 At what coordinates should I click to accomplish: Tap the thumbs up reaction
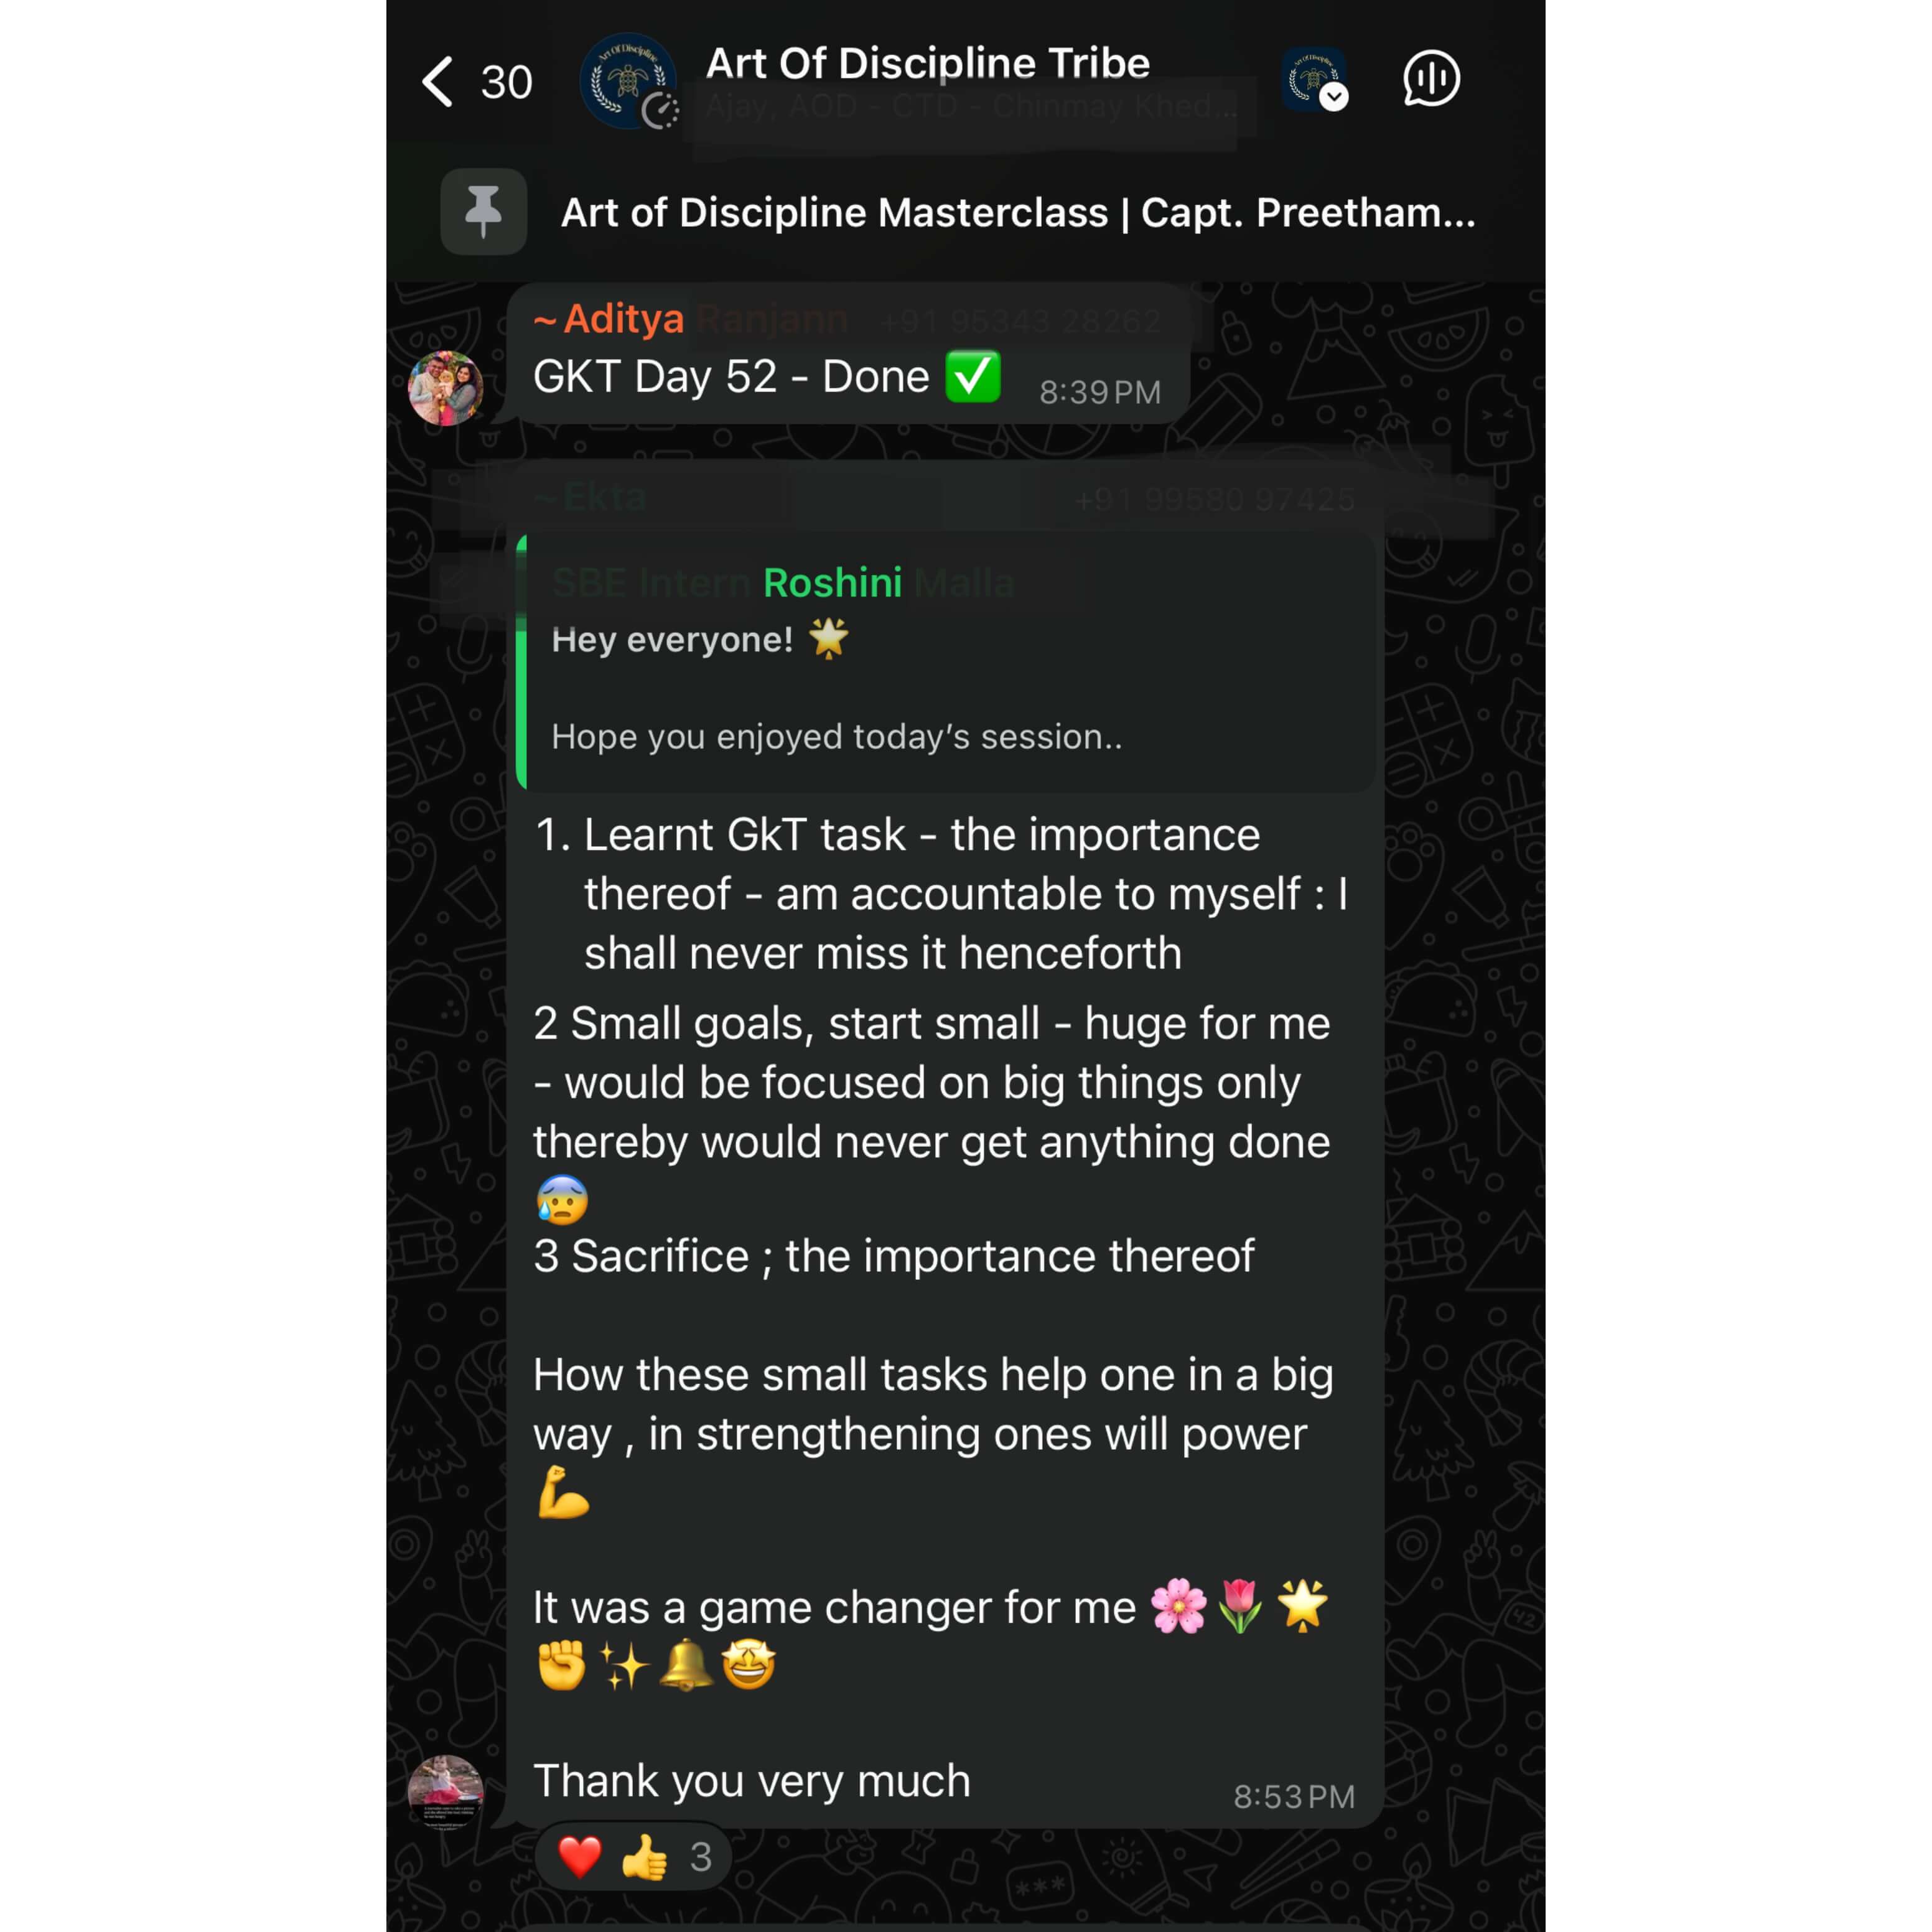(x=644, y=1857)
